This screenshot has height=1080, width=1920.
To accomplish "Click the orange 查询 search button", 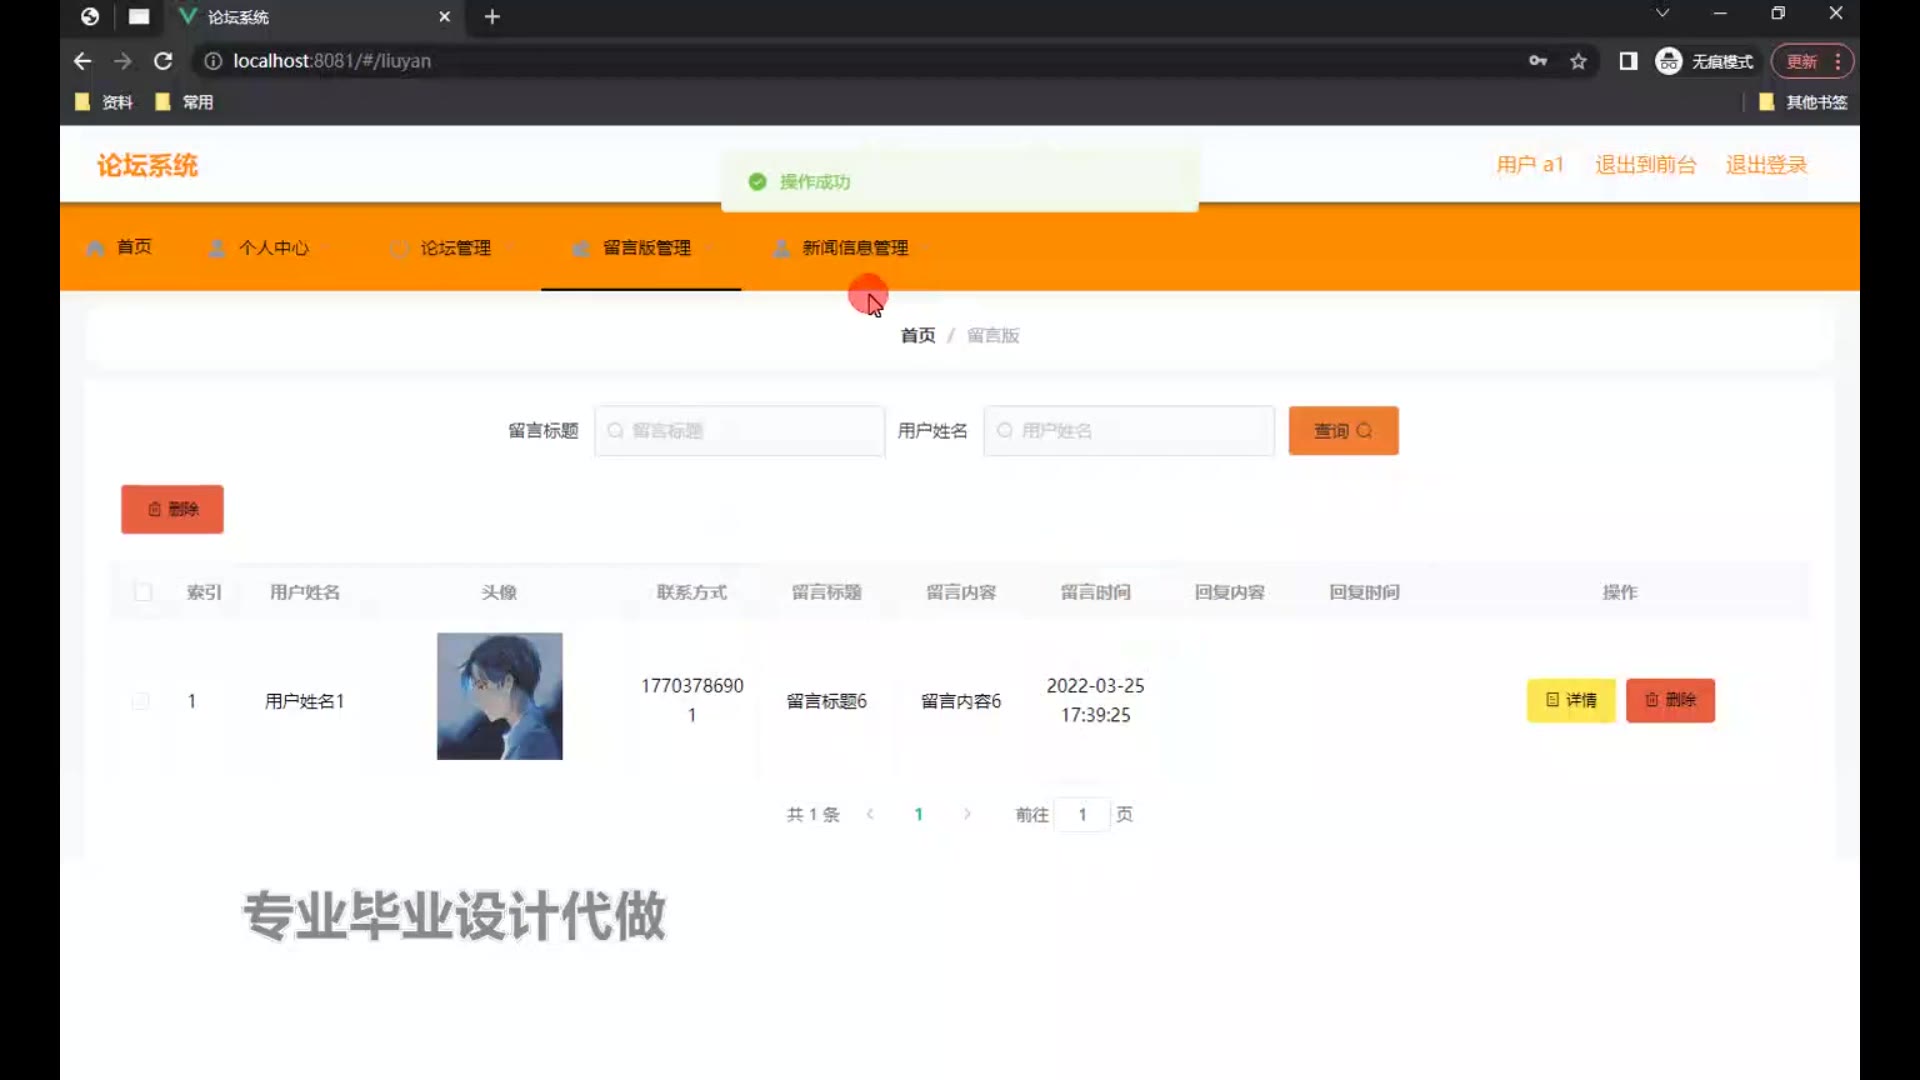I will (x=1342, y=431).
